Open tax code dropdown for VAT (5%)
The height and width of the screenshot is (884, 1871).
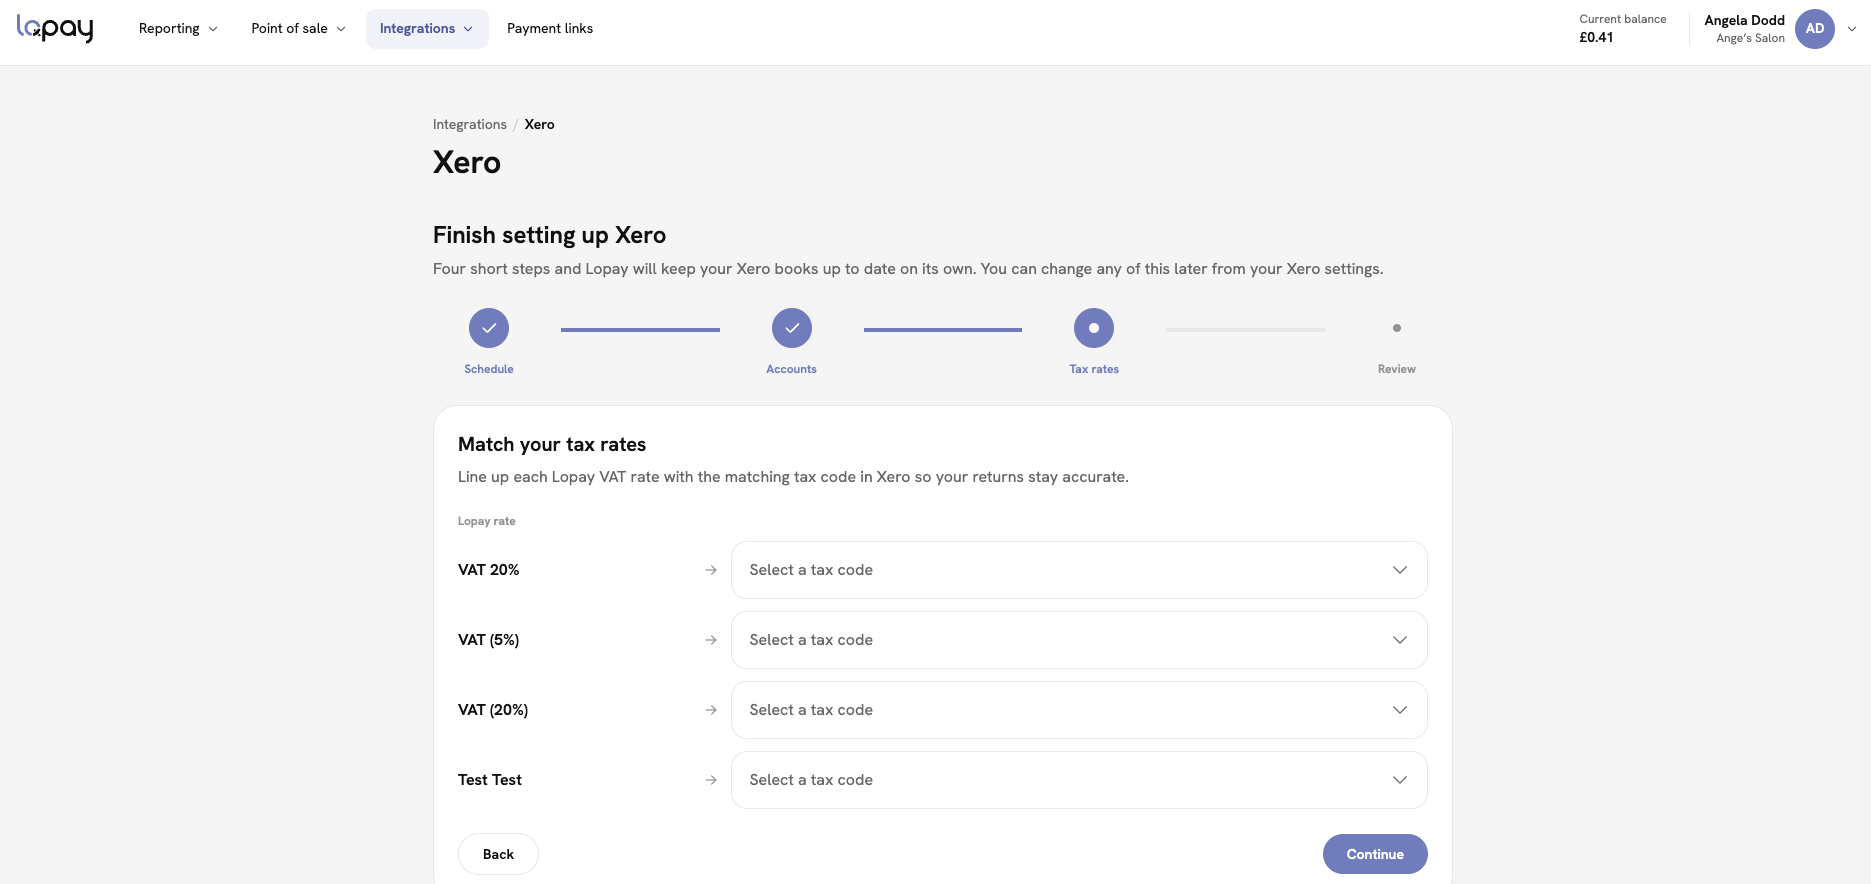1079,640
